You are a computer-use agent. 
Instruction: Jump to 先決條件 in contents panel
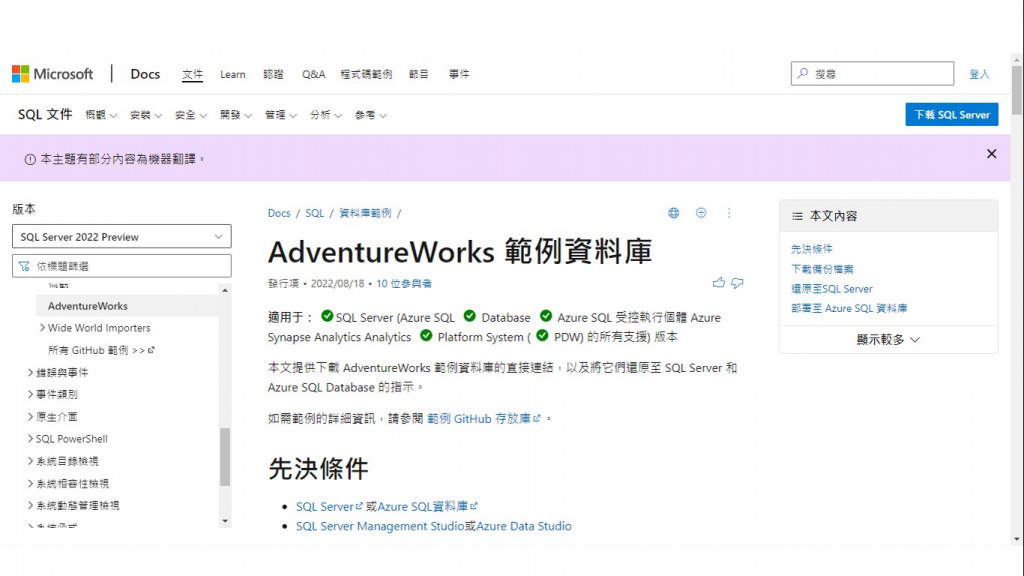point(812,249)
